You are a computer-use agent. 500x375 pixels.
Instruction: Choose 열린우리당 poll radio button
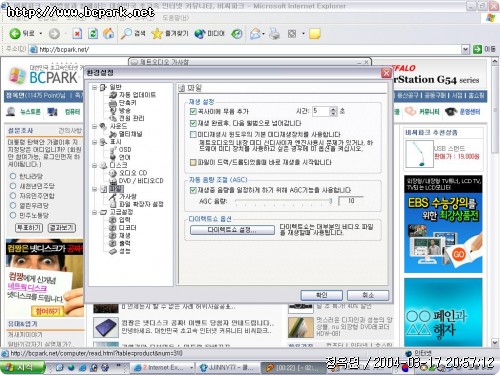(x=13, y=205)
